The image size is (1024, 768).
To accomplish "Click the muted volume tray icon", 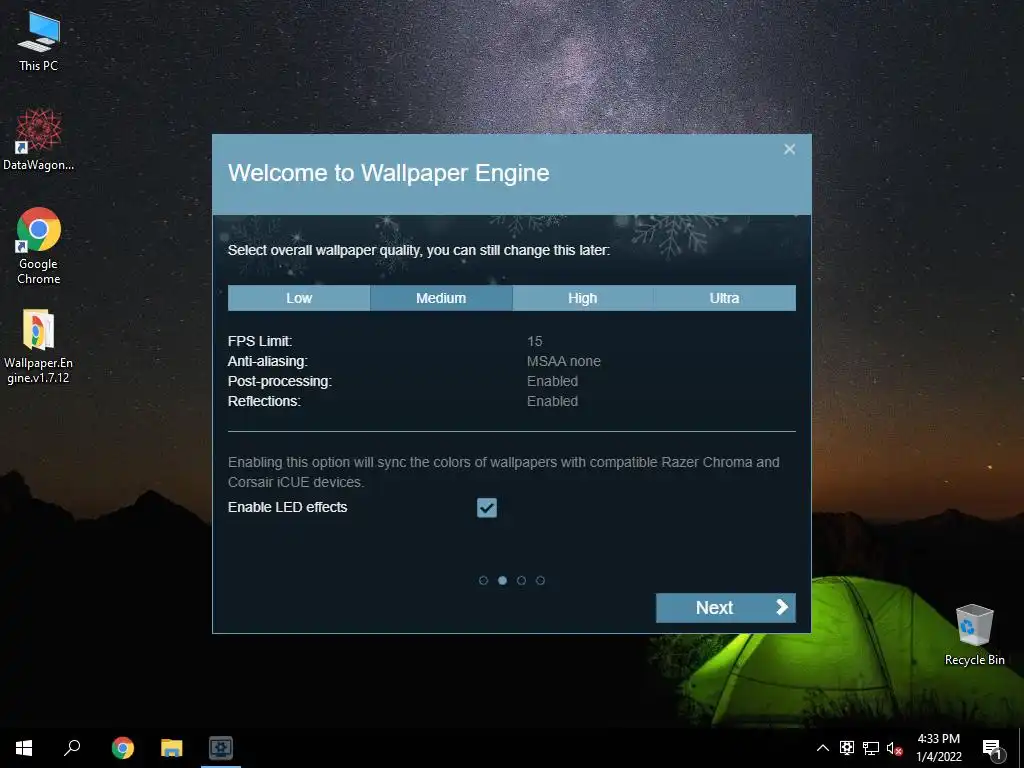I will tap(894, 748).
